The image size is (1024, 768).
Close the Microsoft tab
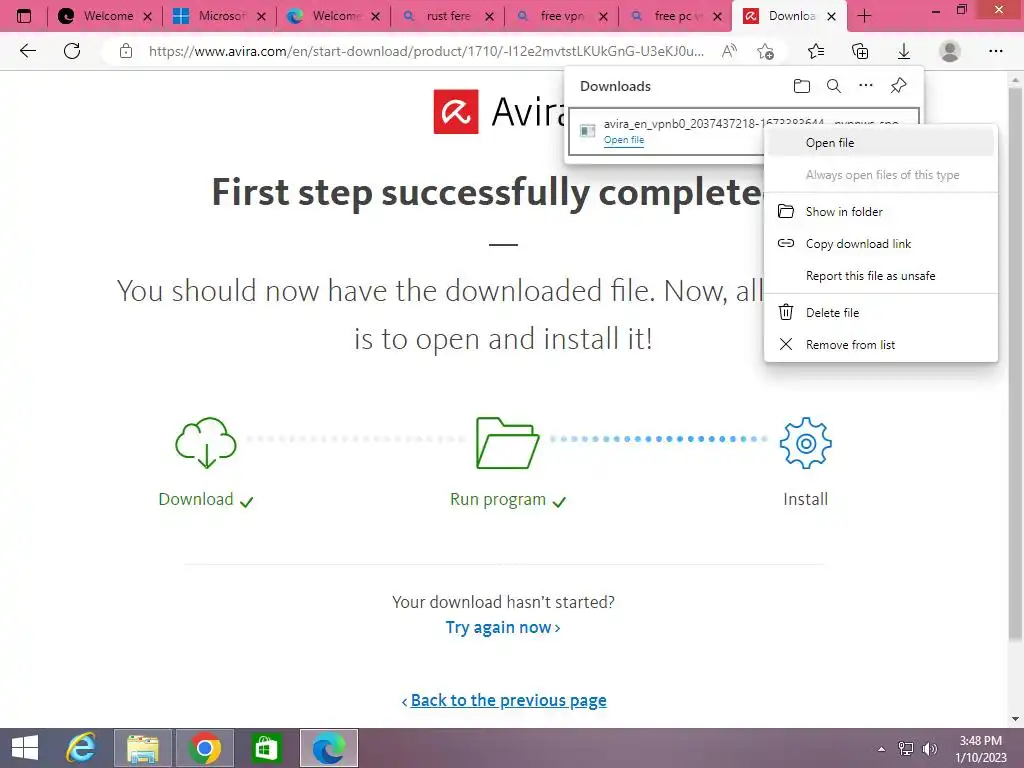tap(261, 16)
